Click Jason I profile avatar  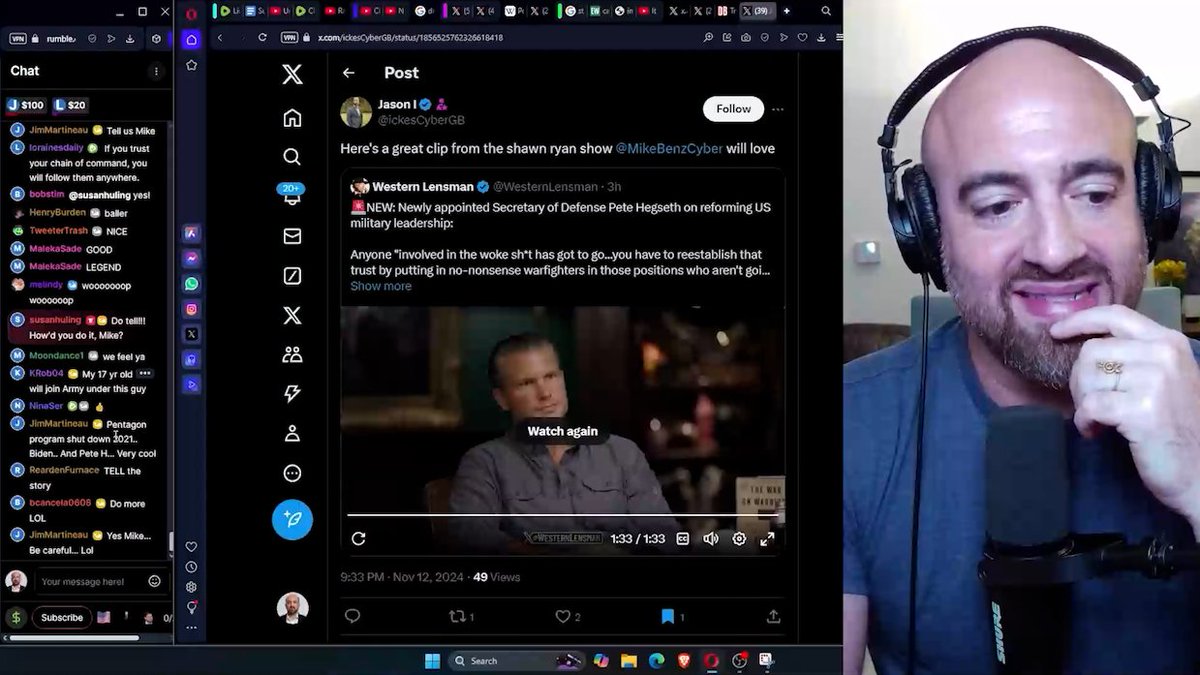(356, 112)
